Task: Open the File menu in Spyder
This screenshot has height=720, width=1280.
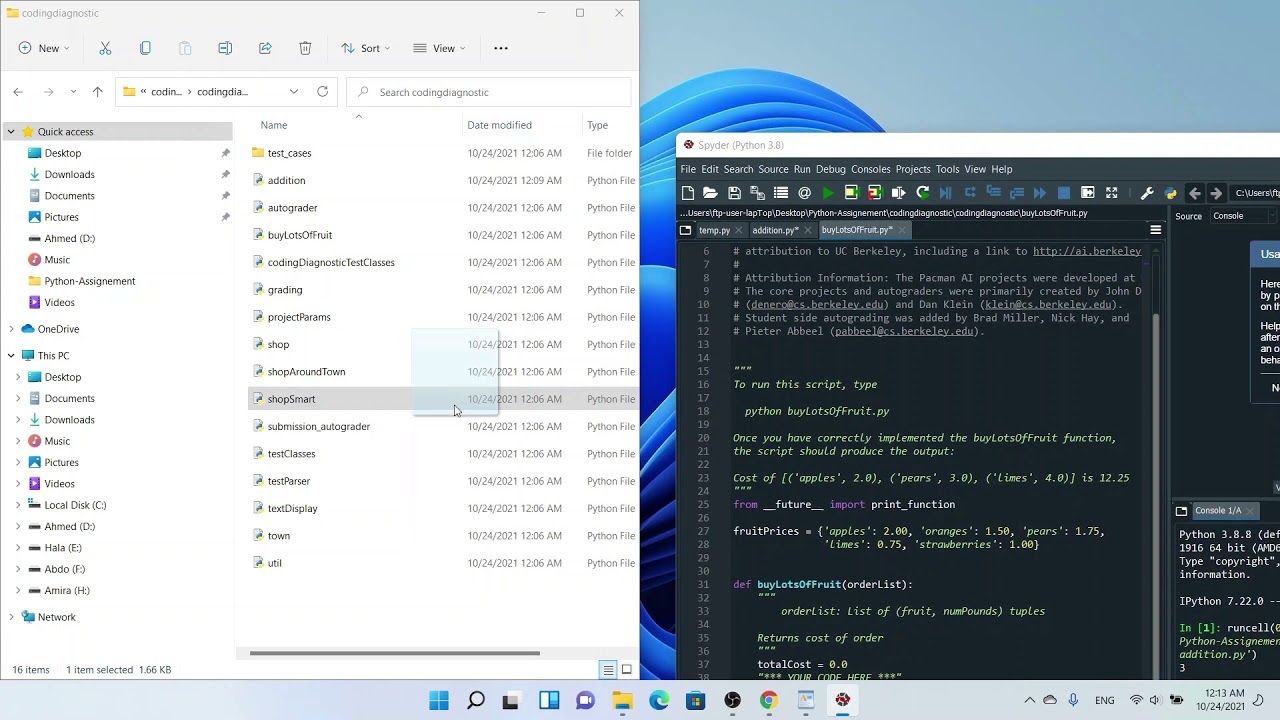Action: (688, 169)
